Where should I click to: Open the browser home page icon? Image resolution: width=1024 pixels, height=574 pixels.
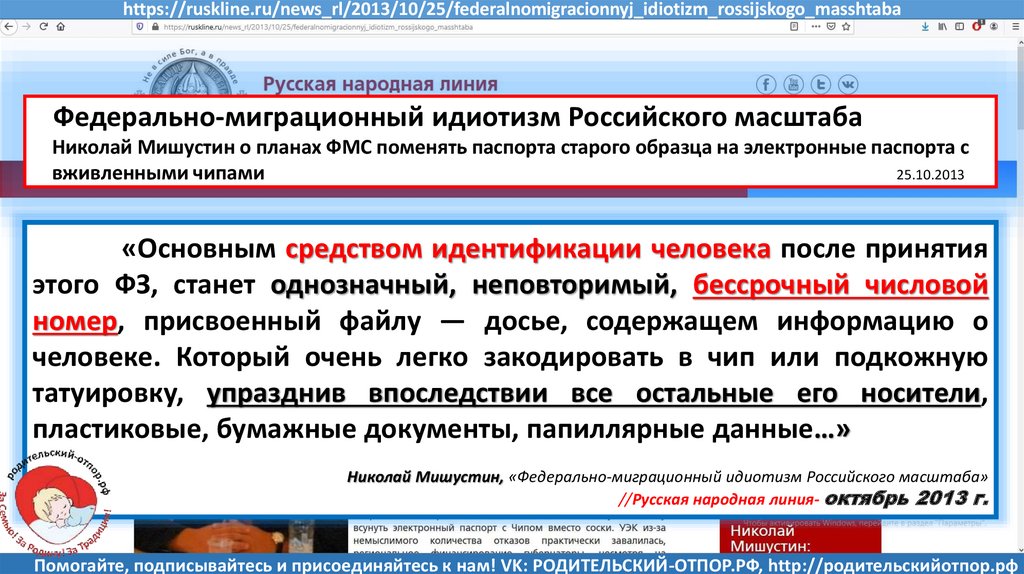click(61, 27)
